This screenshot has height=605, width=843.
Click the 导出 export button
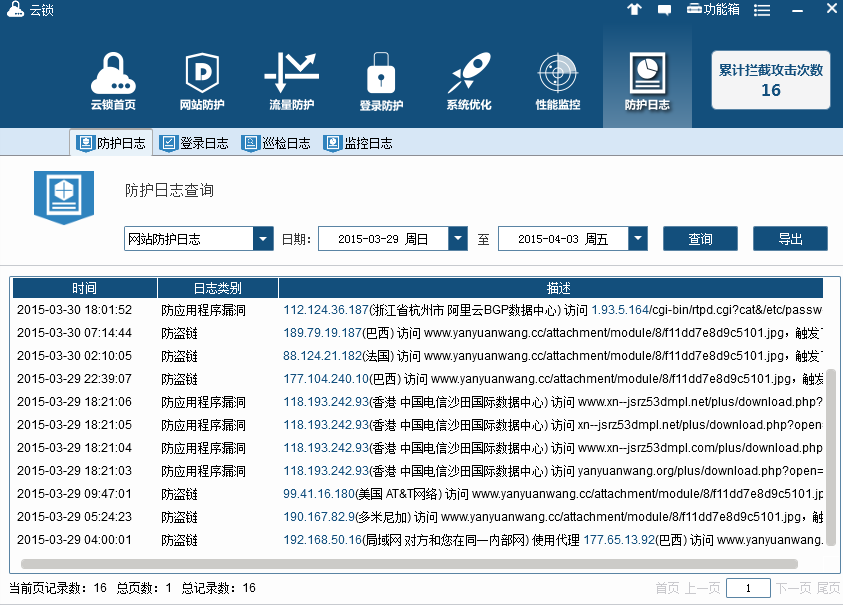click(x=790, y=239)
